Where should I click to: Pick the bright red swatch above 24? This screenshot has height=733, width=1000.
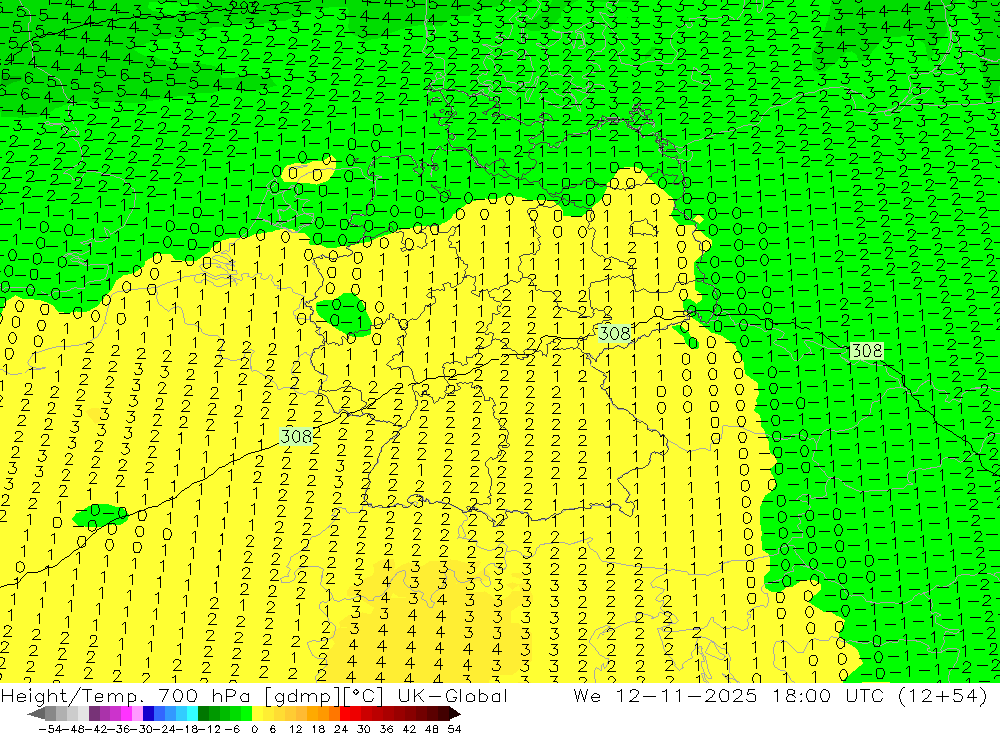(x=345, y=714)
